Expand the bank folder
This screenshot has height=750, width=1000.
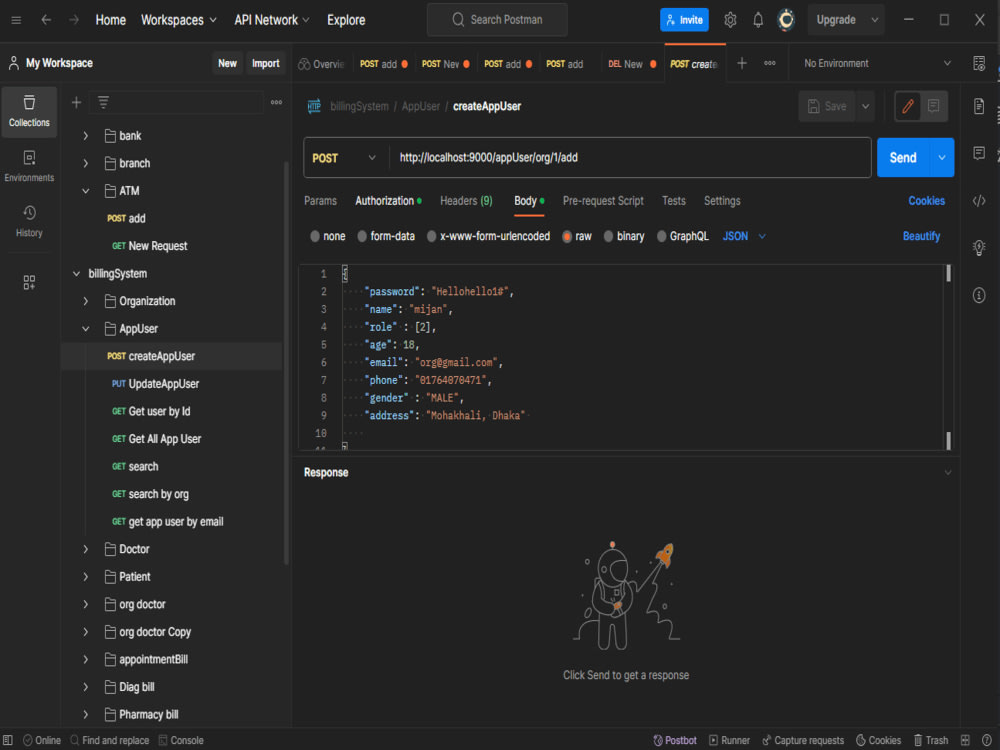85,136
